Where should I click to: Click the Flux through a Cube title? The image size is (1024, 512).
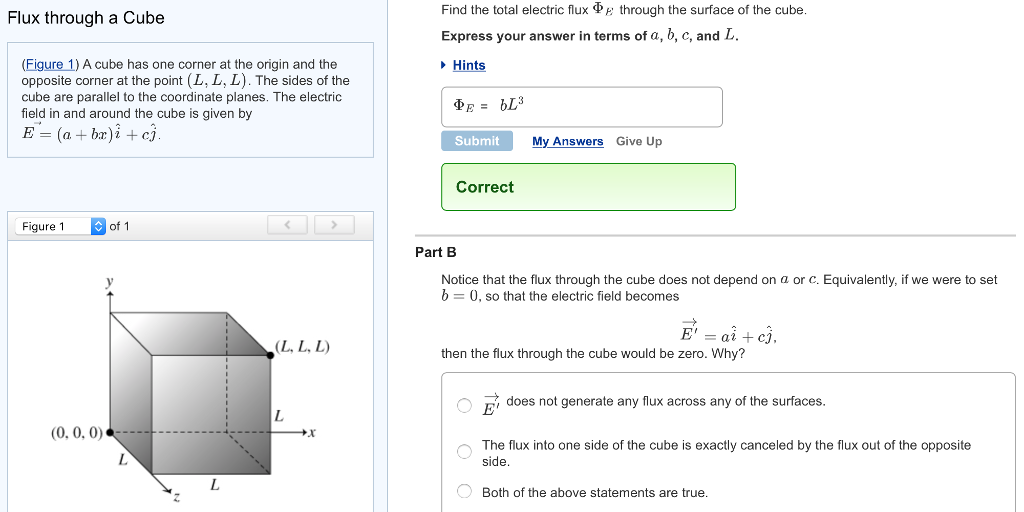(86, 18)
